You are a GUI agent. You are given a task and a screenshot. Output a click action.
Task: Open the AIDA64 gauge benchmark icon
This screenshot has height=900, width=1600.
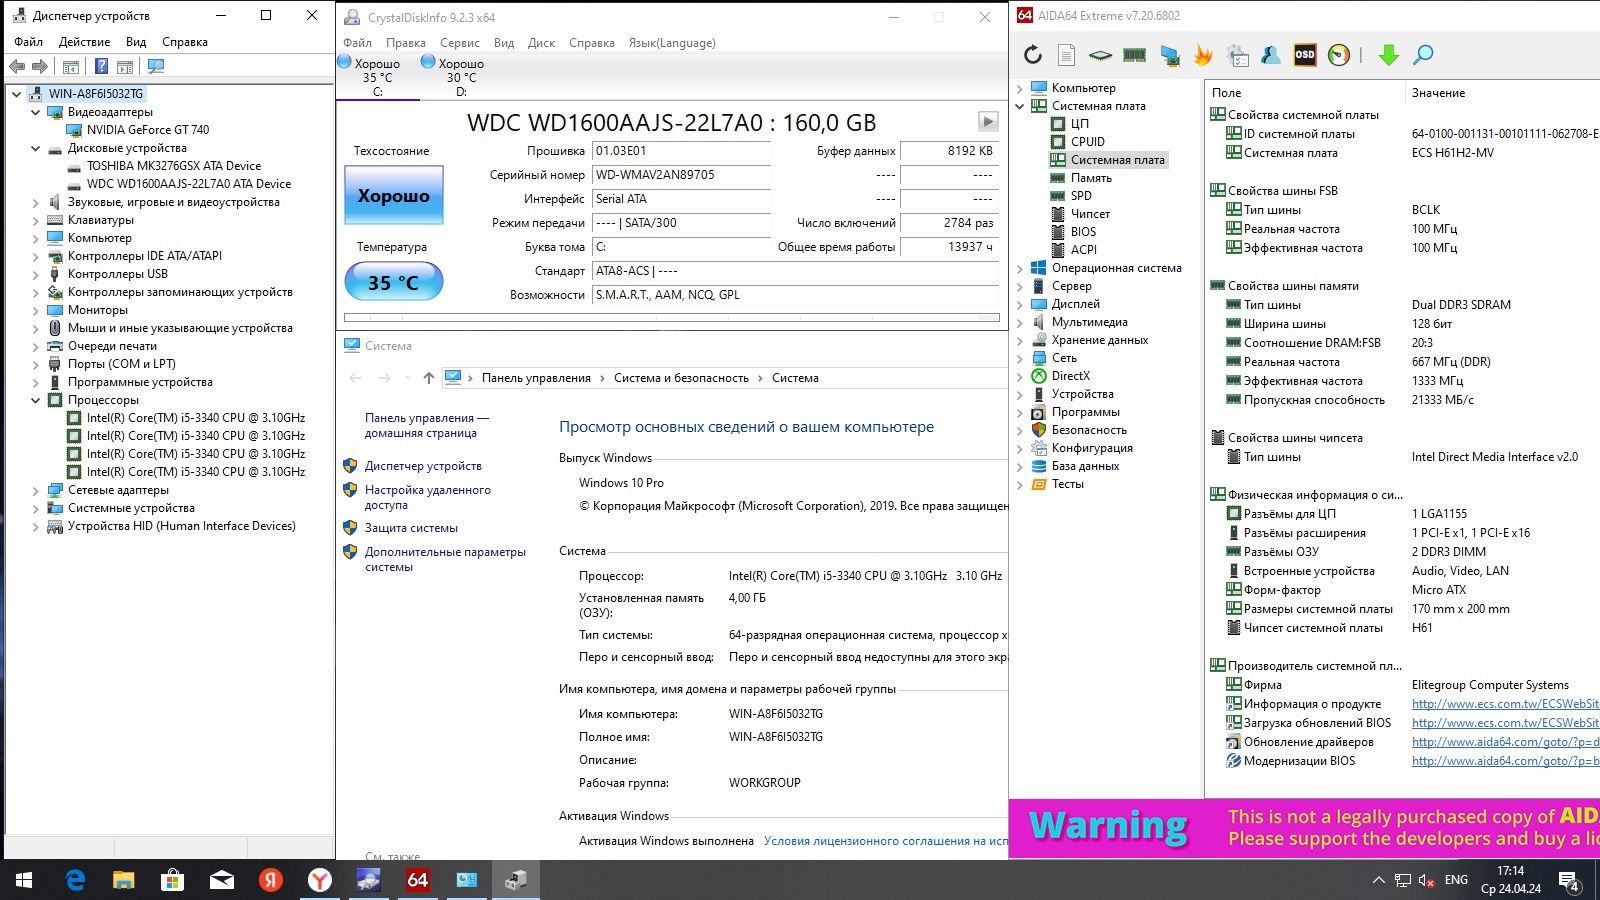pyautogui.click(x=1339, y=55)
